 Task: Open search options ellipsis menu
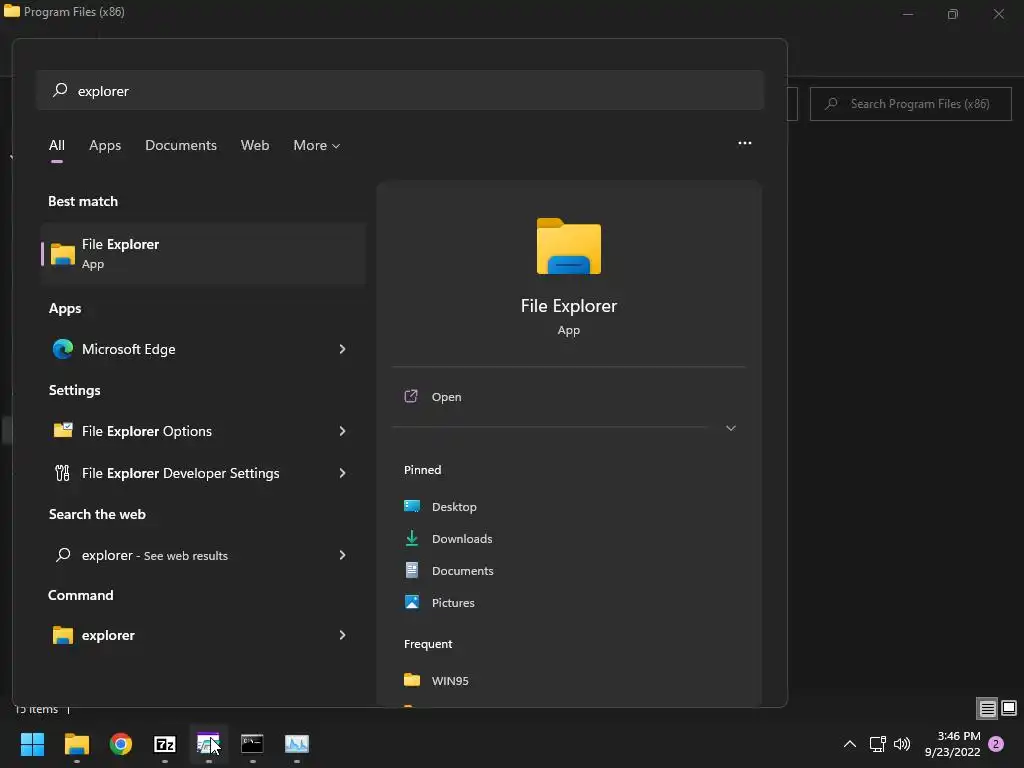[x=744, y=143]
